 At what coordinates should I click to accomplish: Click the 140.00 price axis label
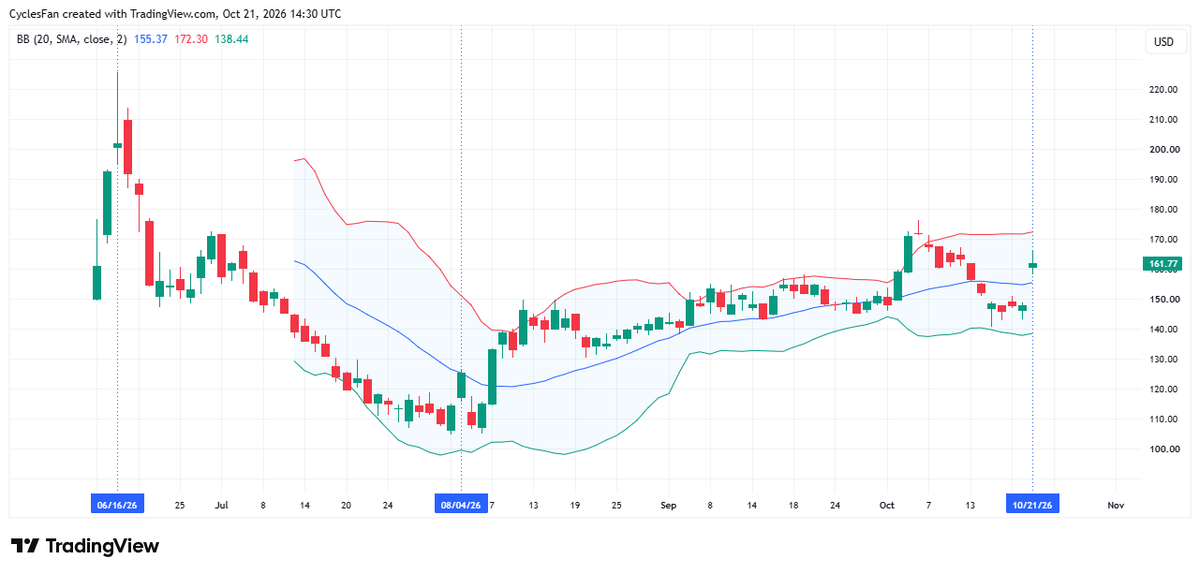coord(1163,329)
